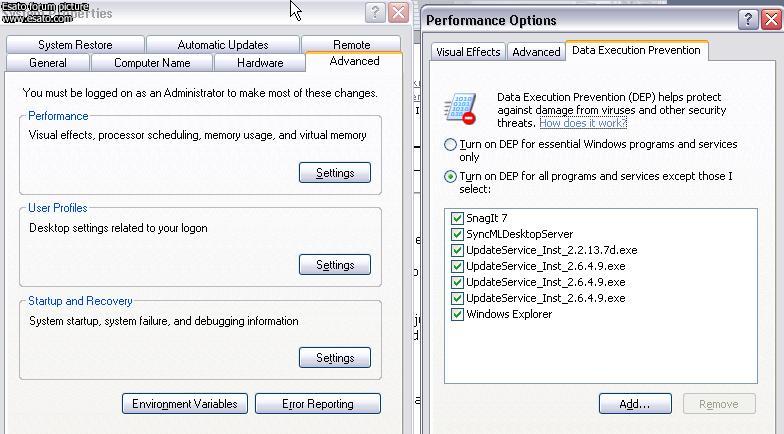Open the Advanced tab in Performance Options
The image size is (784, 434).
click(x=536, y=52)
